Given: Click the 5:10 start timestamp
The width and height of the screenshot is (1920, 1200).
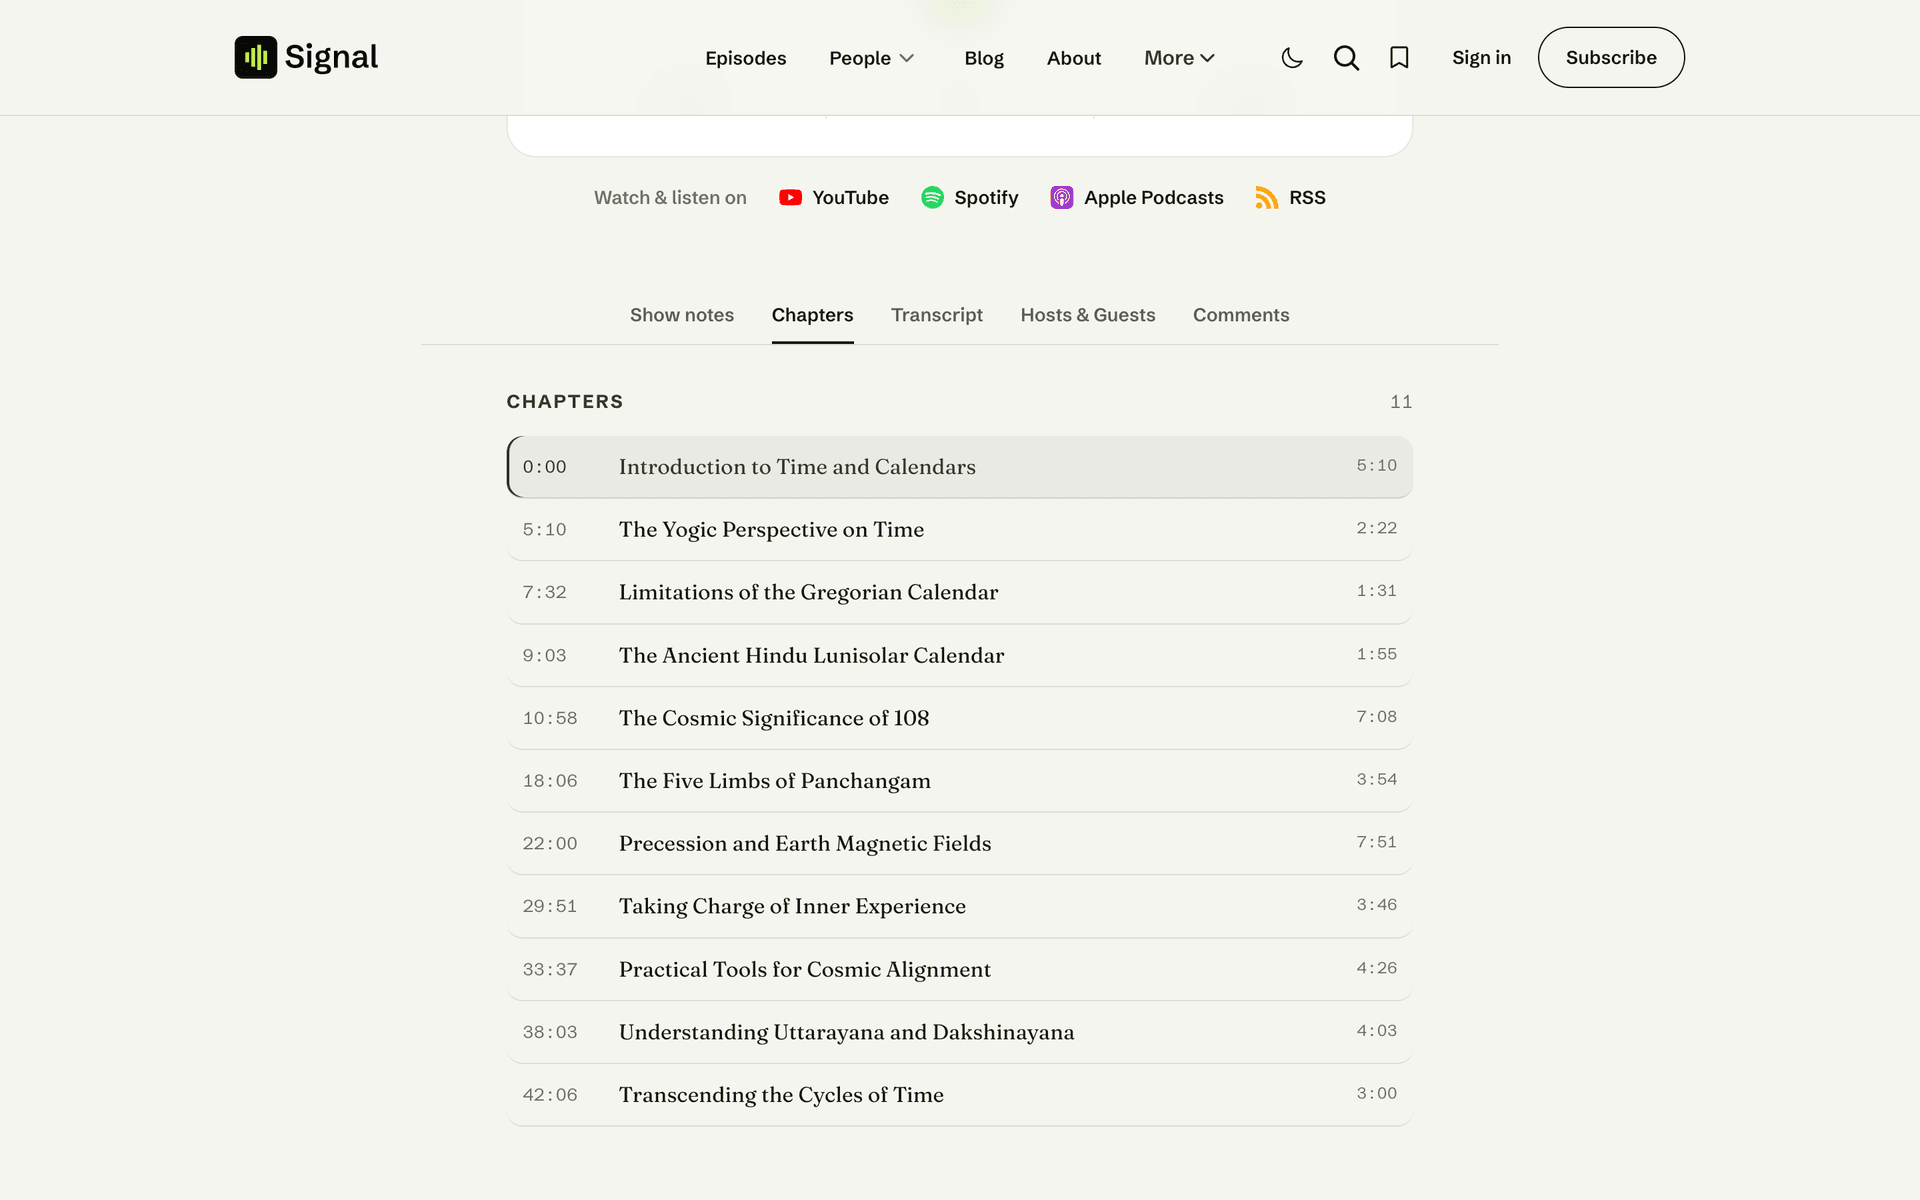Looking at the screenshot, I should coord(544,530).
